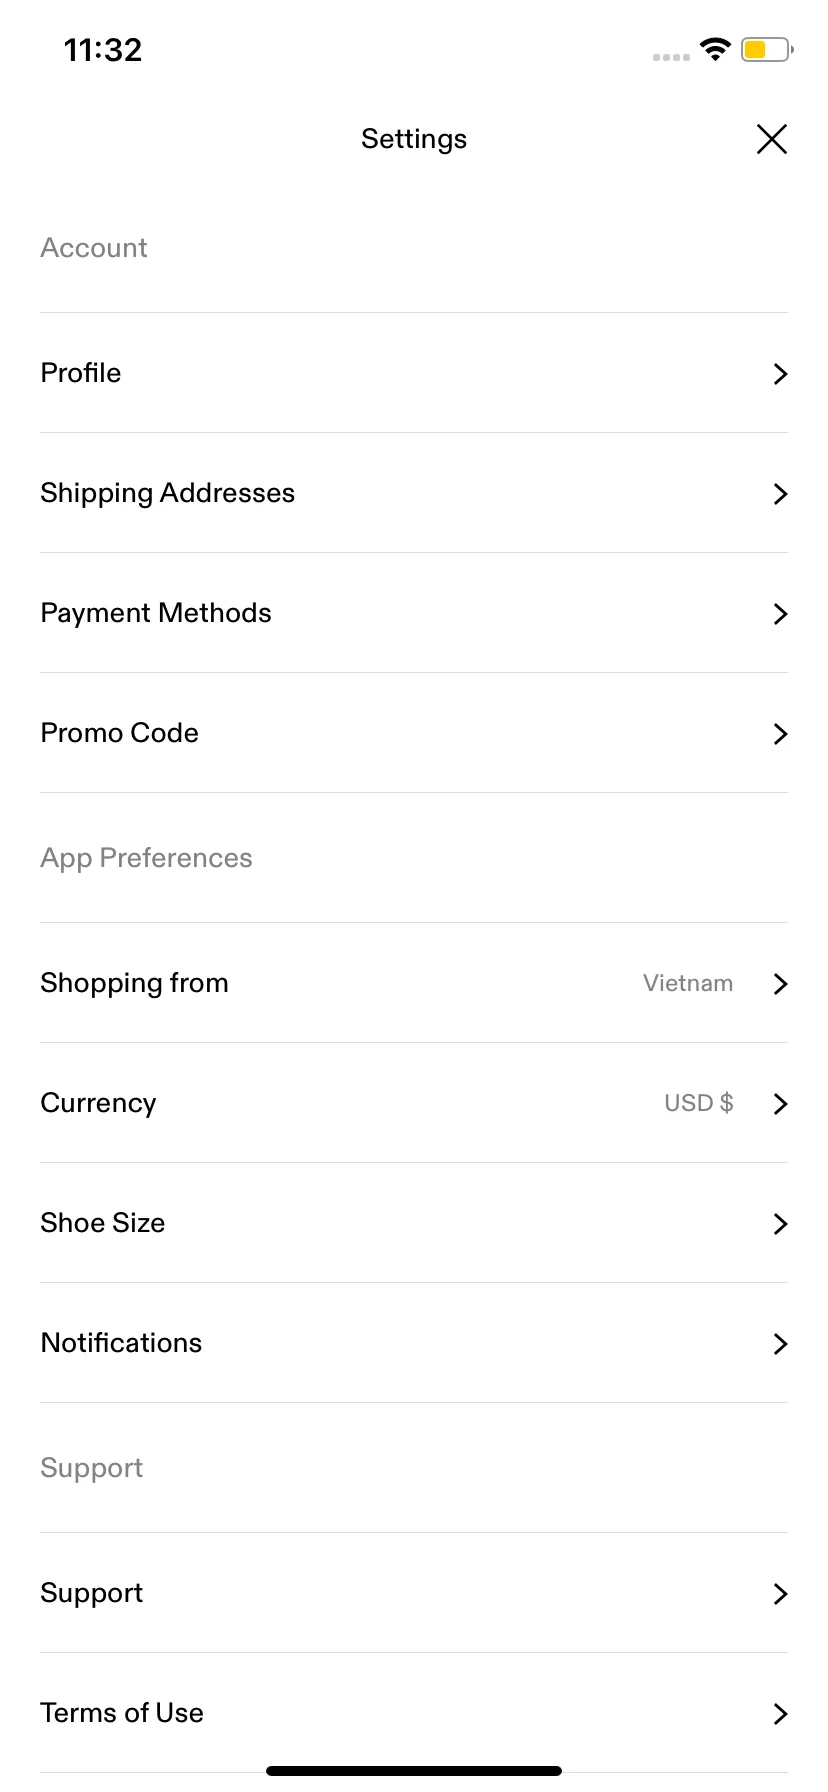Tap the chevron arrow beside Payment Methods
This screenshot has width=828, height=1792.
tap(781, 614)
